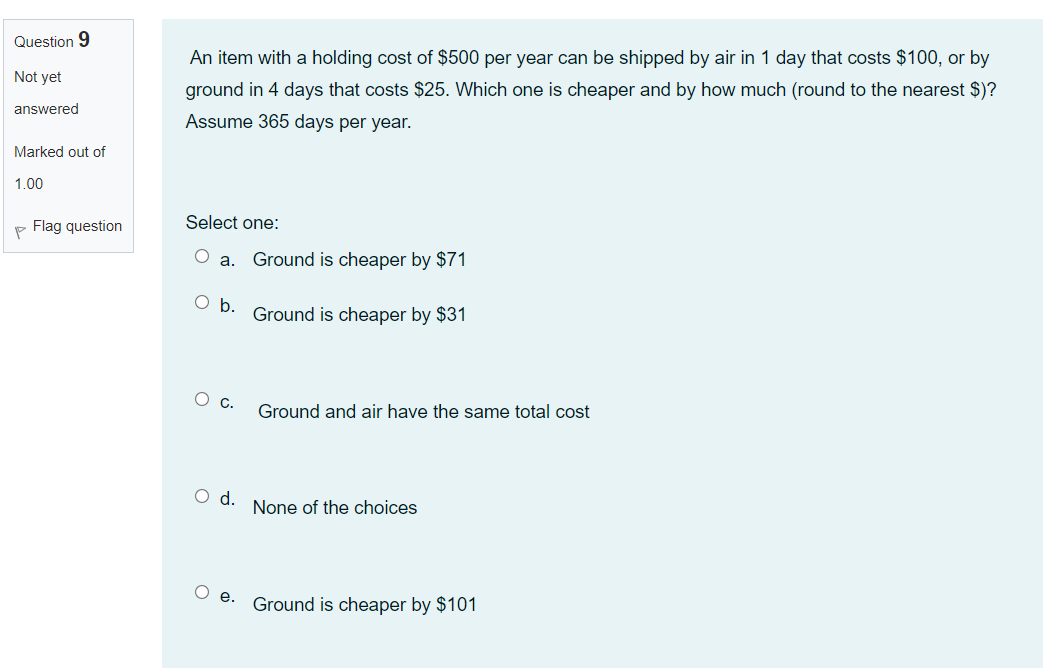Click the question text about holding cost
The height and width of the screenshot is (668, 1051).
pyautogui.click(x=587, y=89)
